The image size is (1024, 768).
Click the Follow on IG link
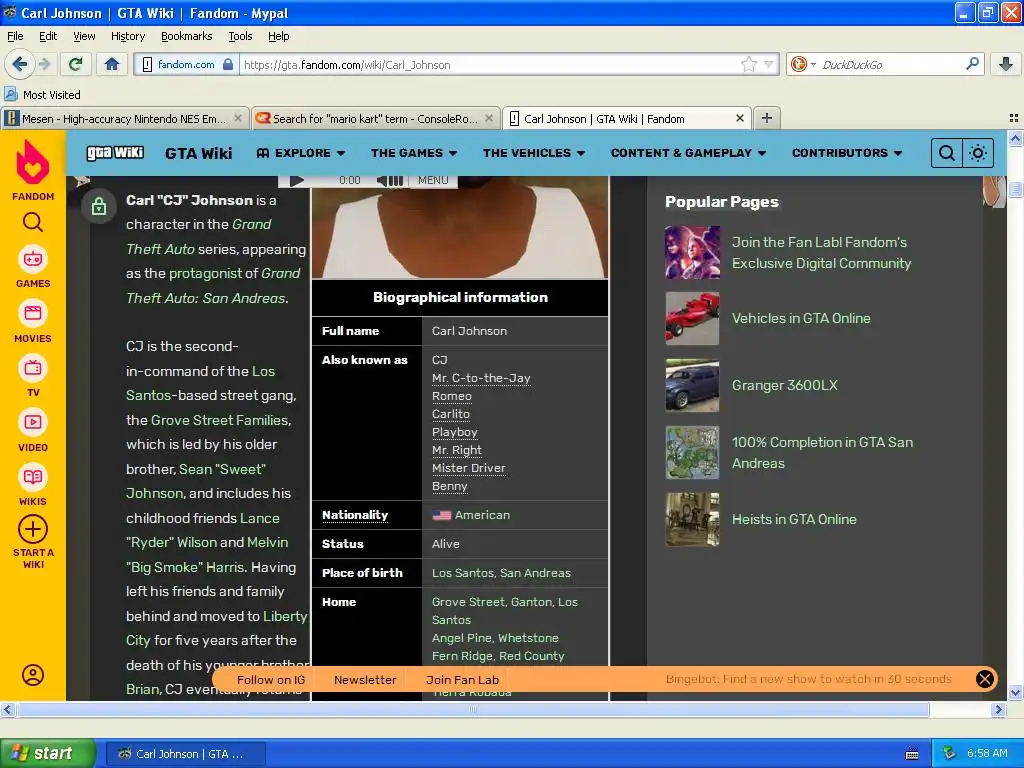[x=270, y=680]
